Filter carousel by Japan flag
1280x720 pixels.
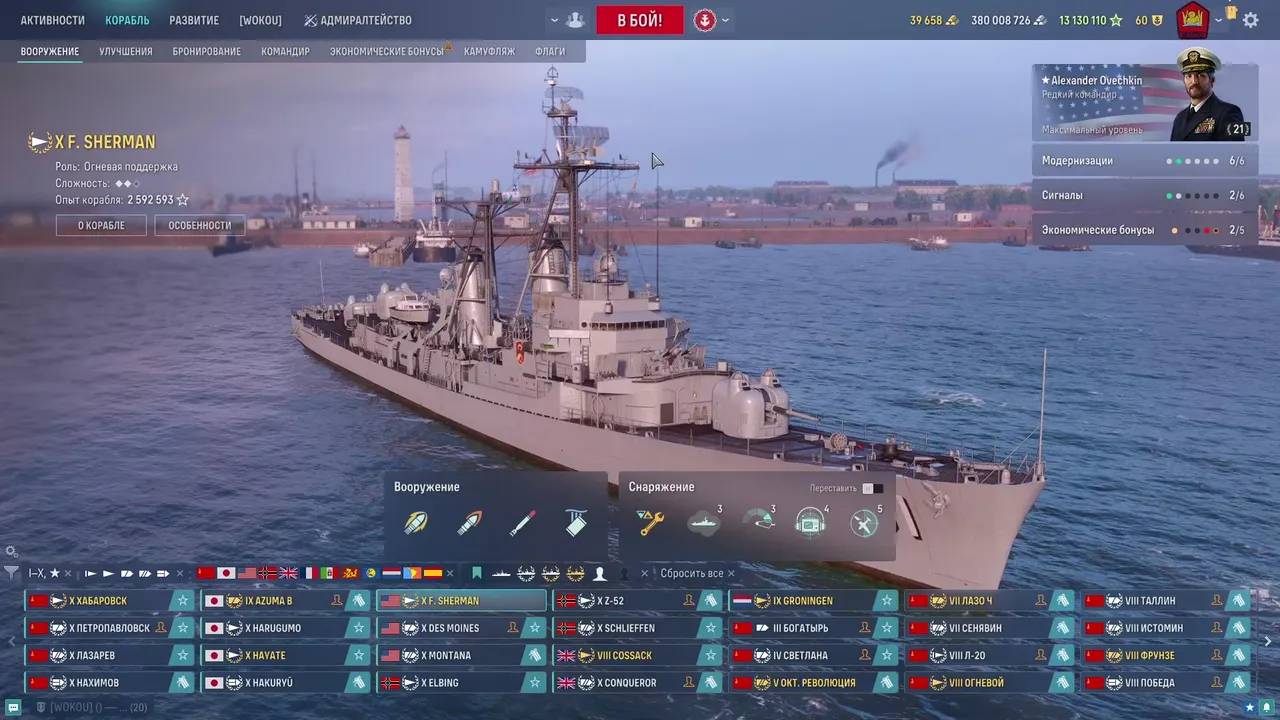tap(226, 573)
